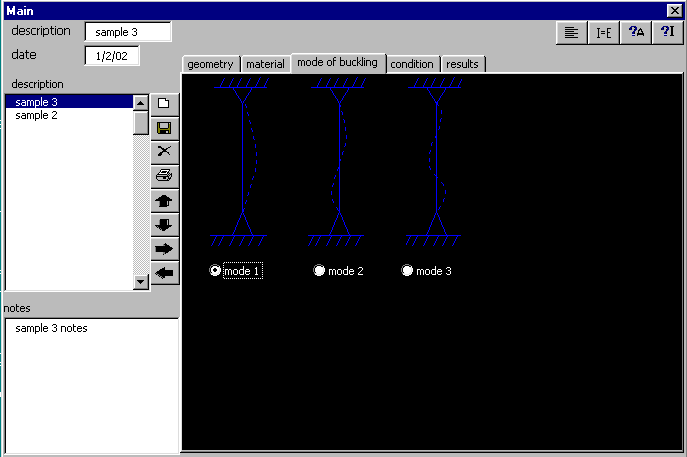This screenshot has height=457, width=687.
Task: Click the date input field
Action: pyautogui.click(x=112, y=56)
